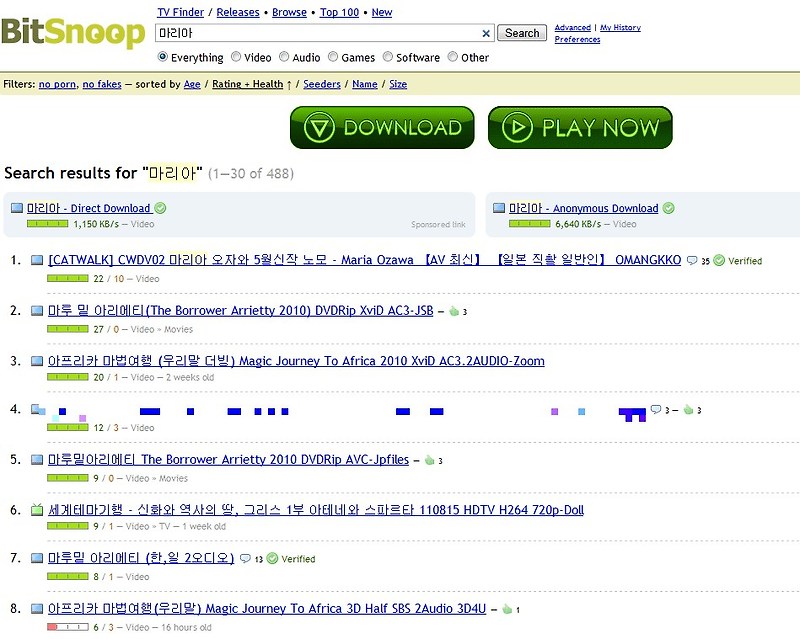Click the green health bar of Direct Download
This screenshot has height=639, width=800.
(47, 224)
